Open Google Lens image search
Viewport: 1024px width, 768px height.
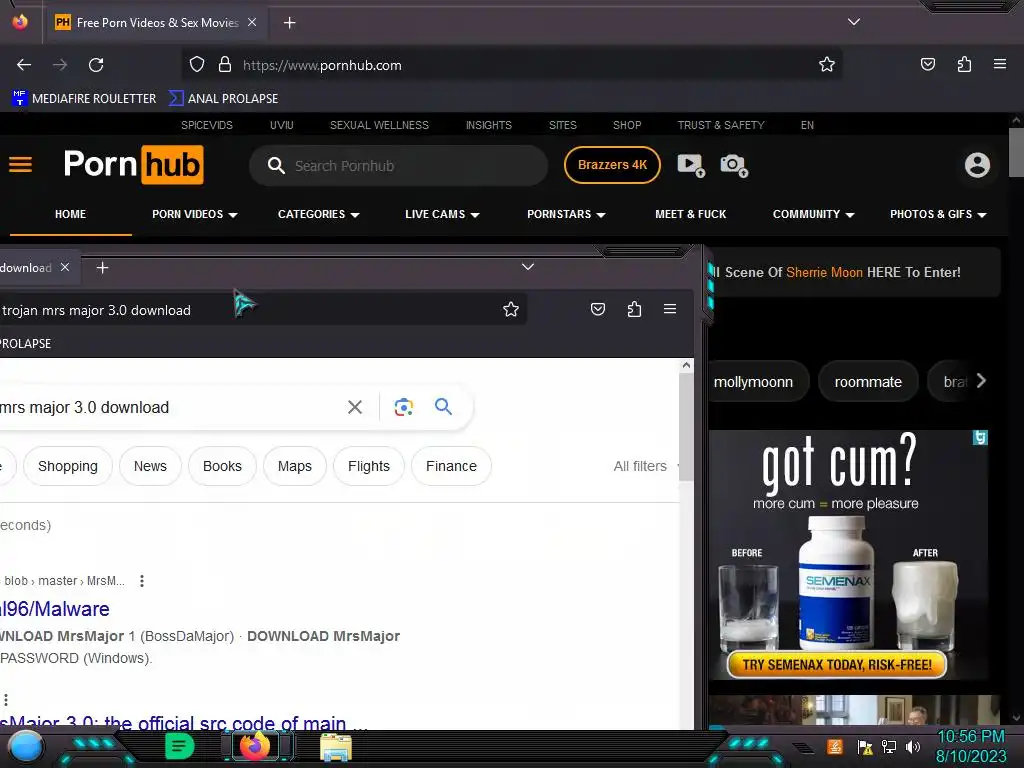pyautogui.click(x=404, y=407)
